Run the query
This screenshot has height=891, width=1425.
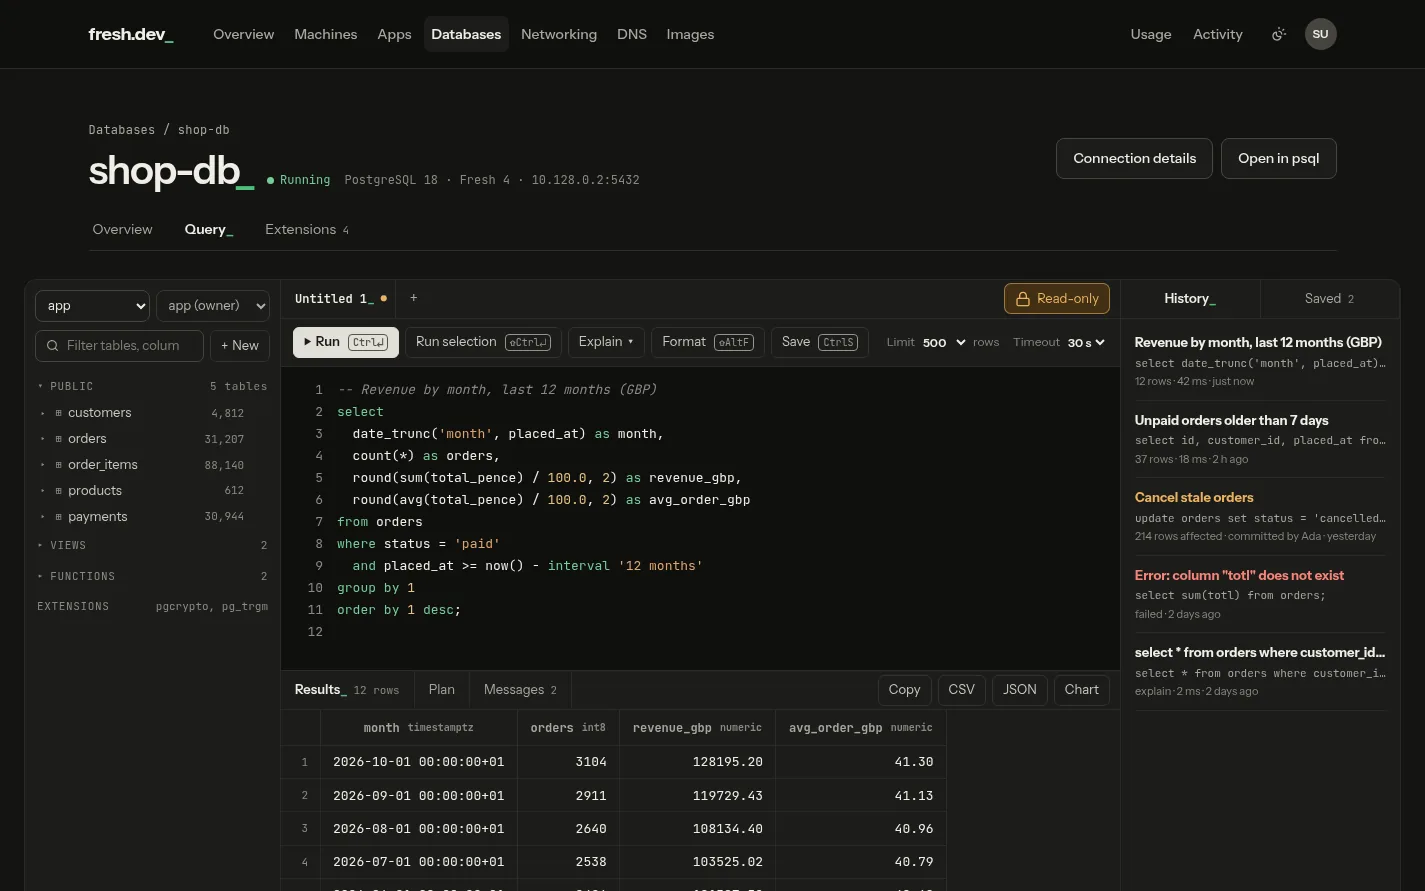click(x=345, y=342)
